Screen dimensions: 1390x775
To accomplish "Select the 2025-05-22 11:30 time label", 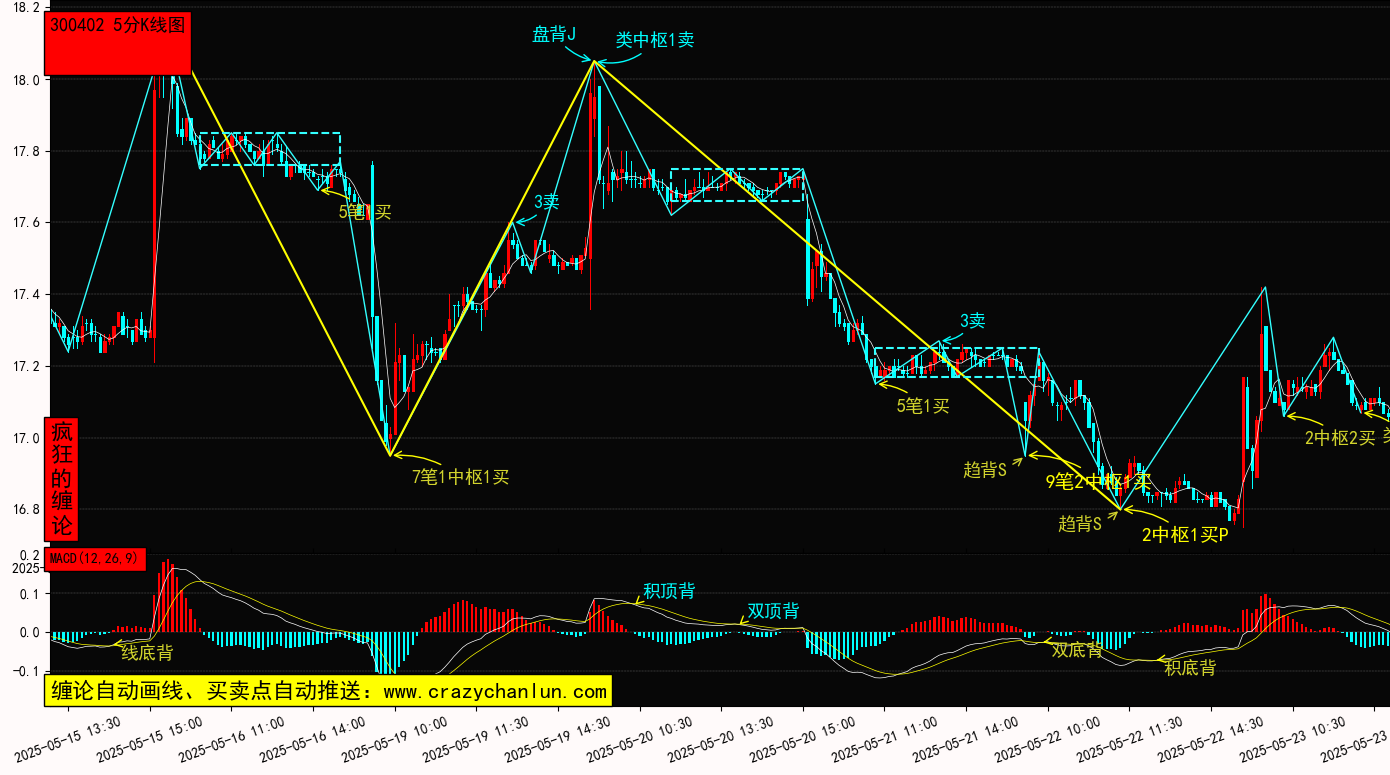I will pyautogui.click(x=1129, y=738).
